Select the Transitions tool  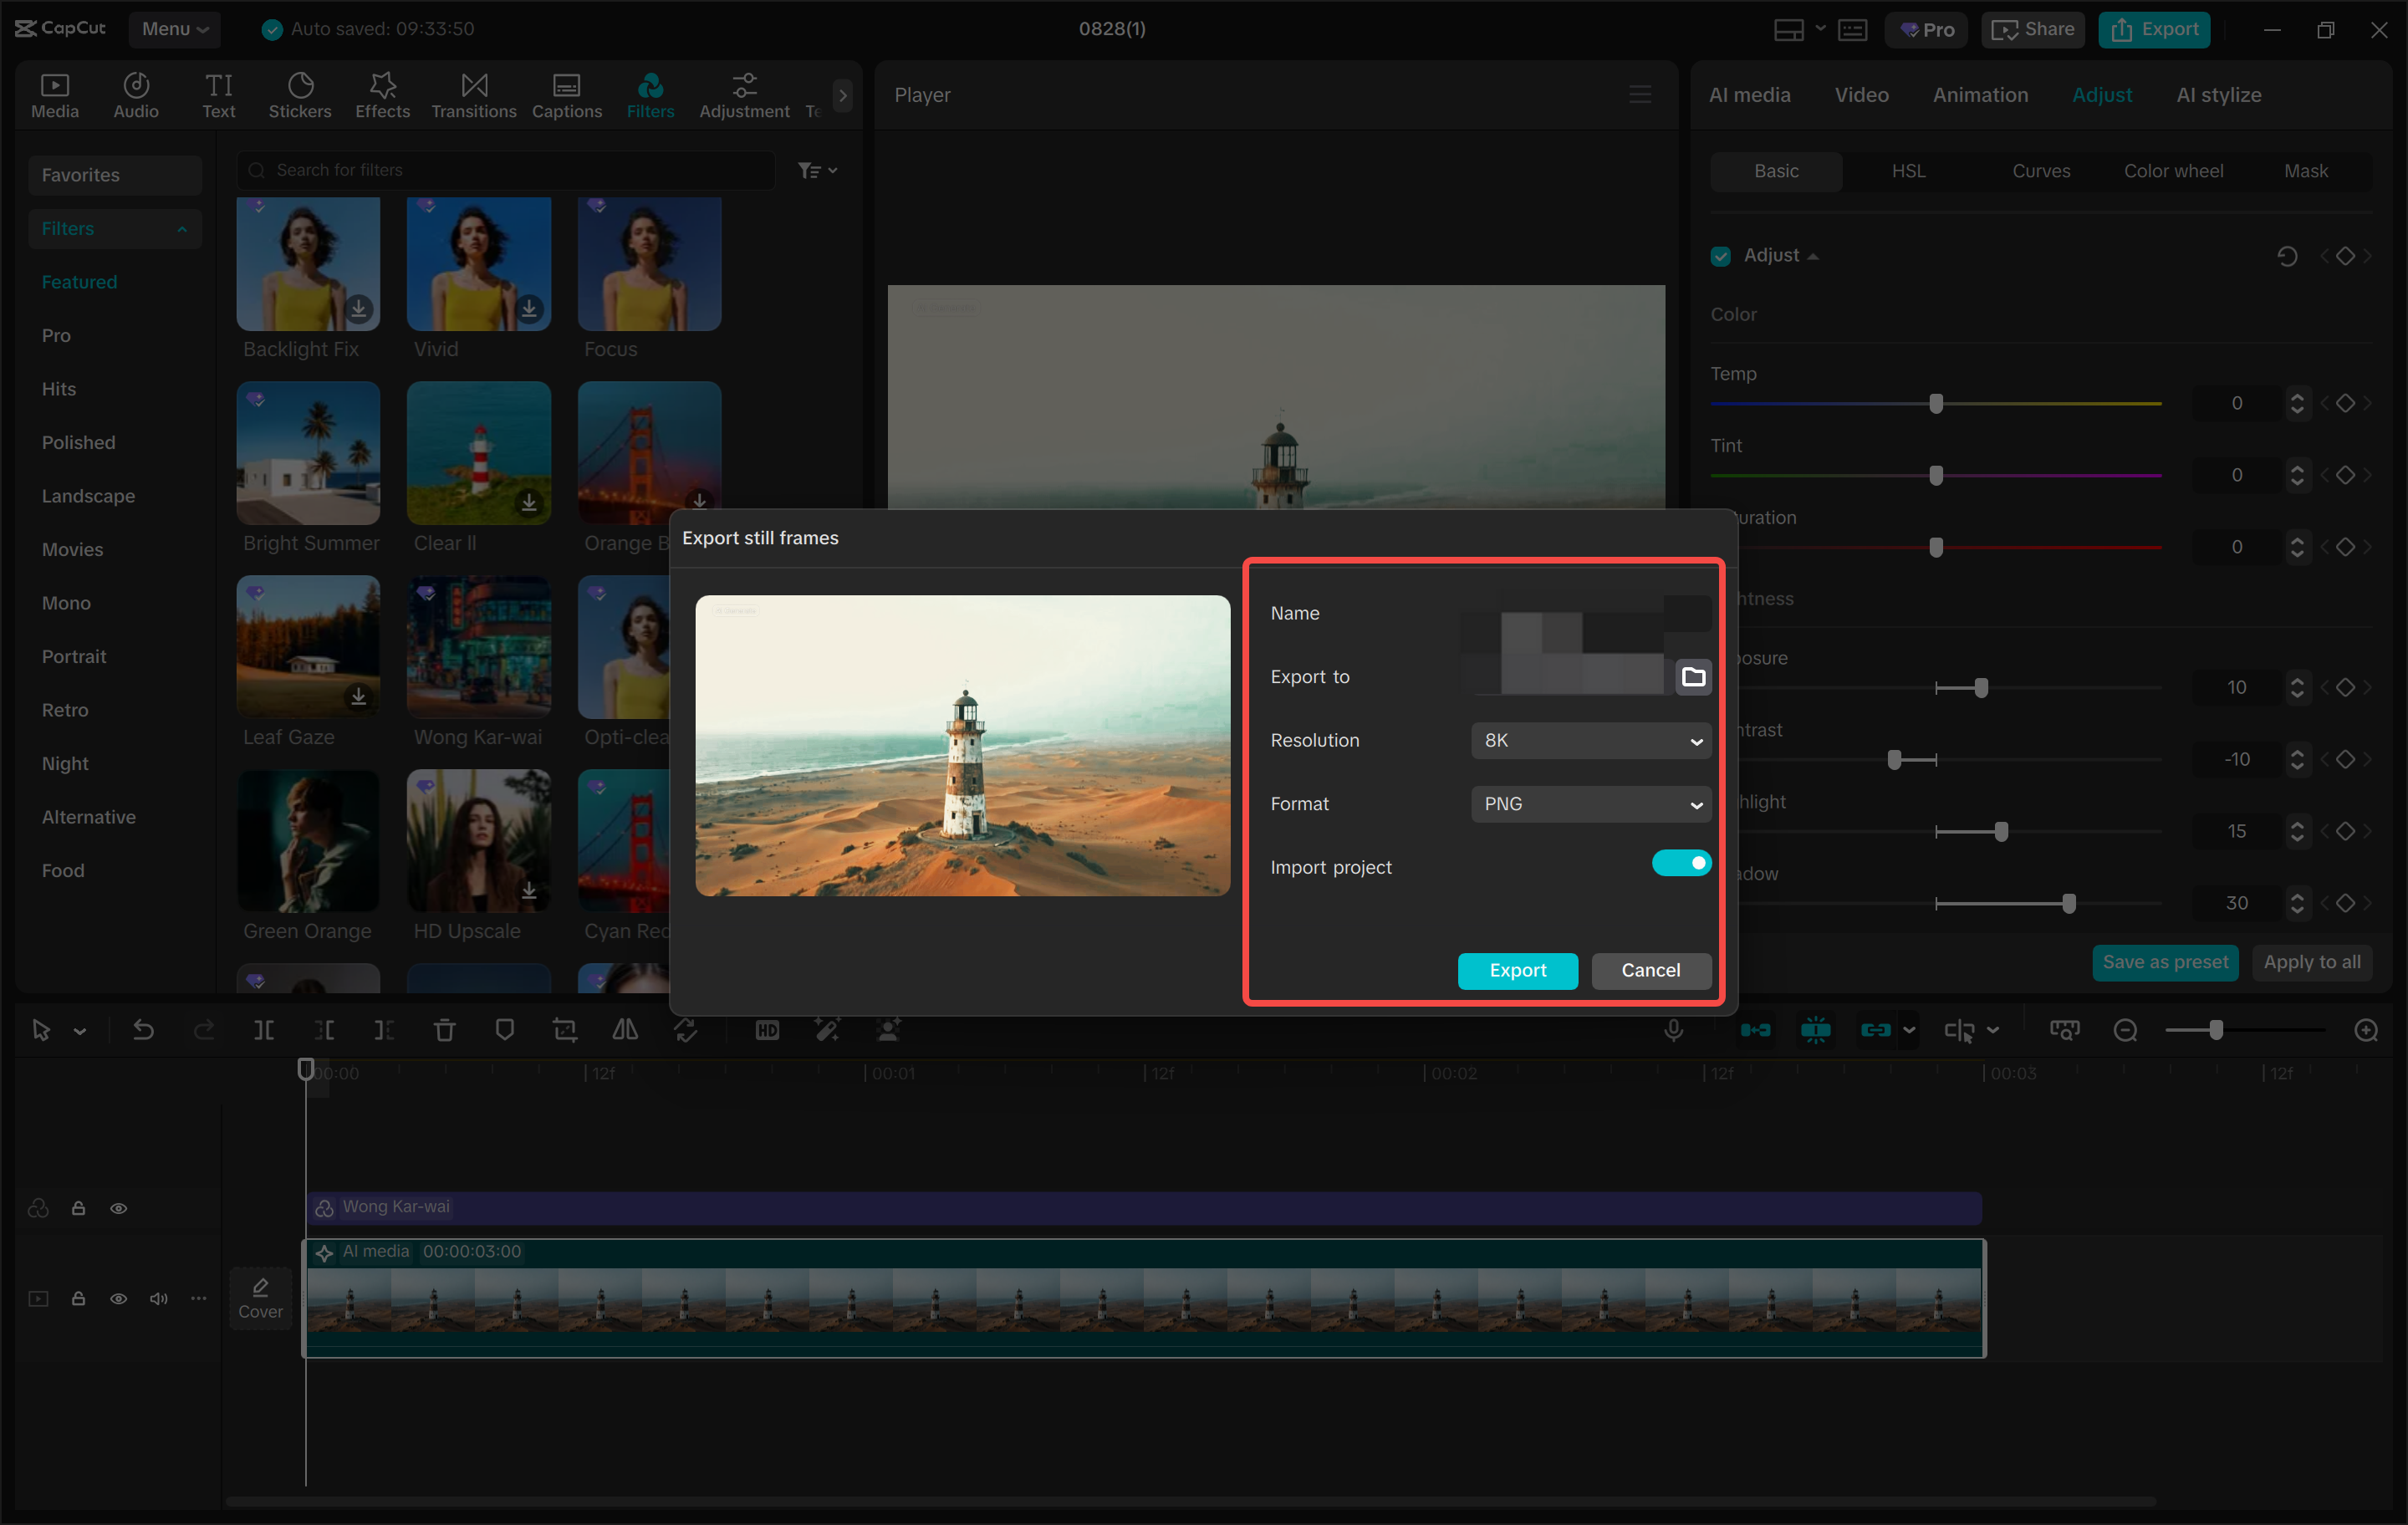pyautogui.click(x=473, y=94)
